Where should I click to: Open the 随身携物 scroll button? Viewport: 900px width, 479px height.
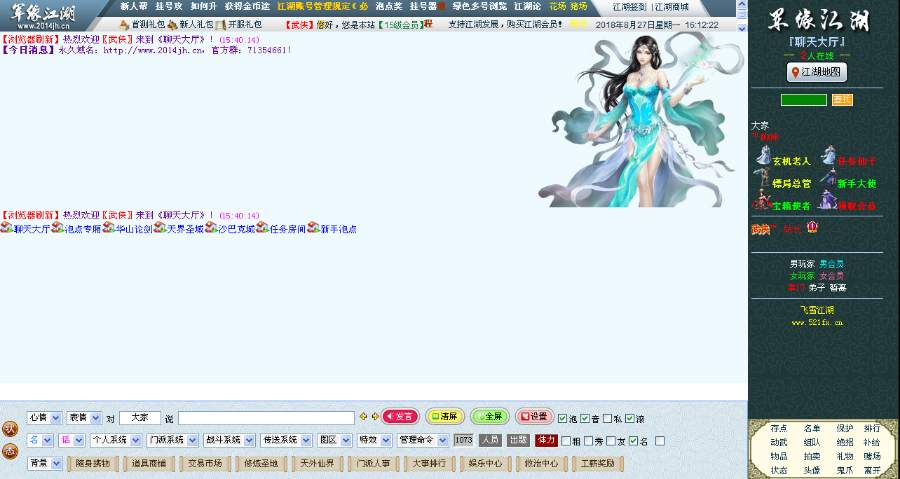coord(92,463)
